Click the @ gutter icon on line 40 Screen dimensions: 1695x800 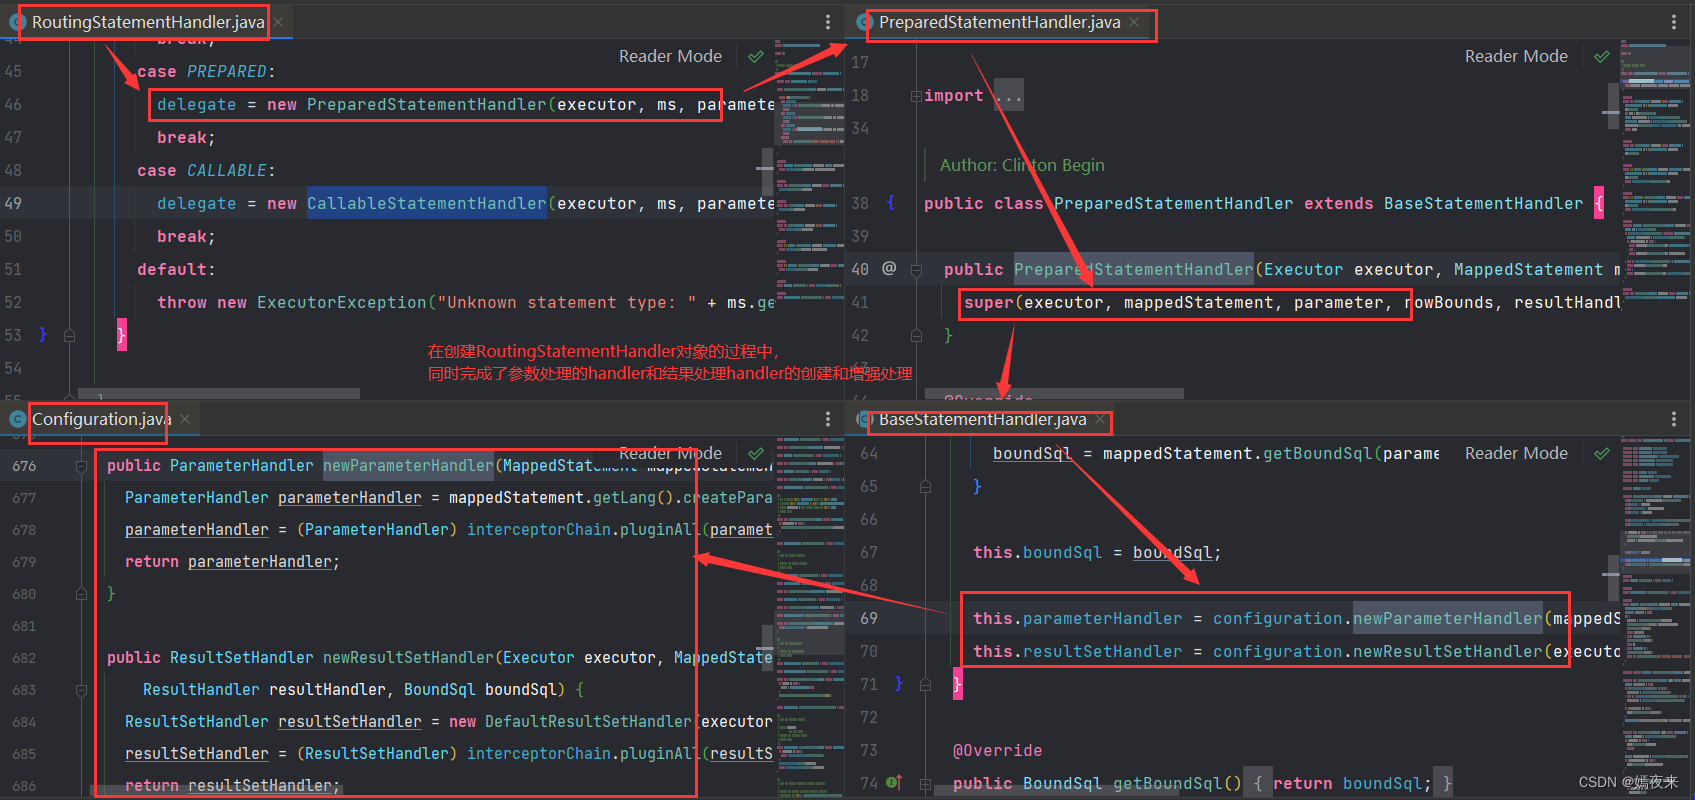(x=889, y=268)
